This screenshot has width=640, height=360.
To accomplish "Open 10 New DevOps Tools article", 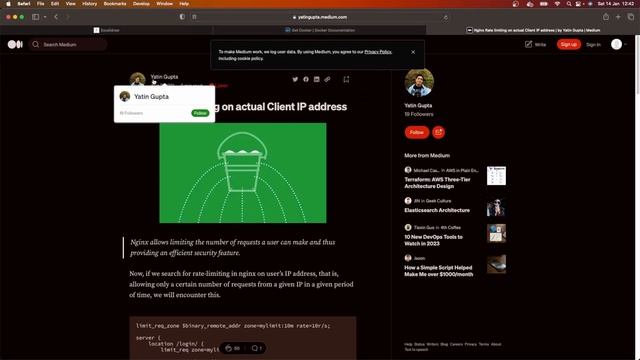I will (x=433, y=240).
